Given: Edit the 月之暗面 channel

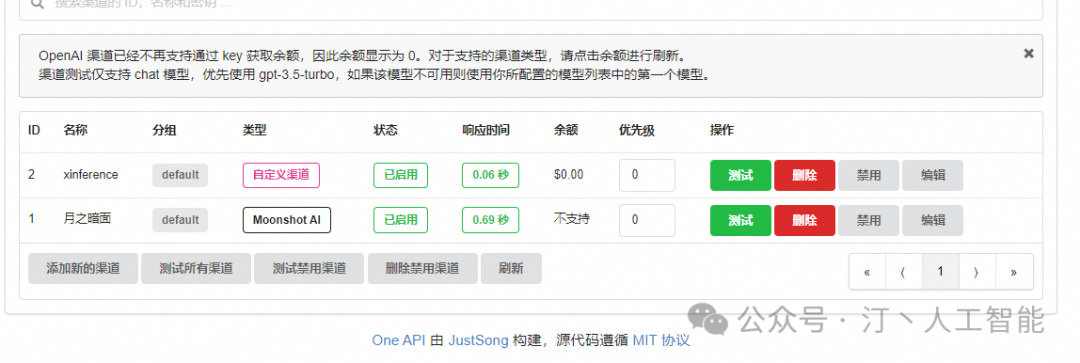Looking at the screenshot, I should [x=933, y=220].
